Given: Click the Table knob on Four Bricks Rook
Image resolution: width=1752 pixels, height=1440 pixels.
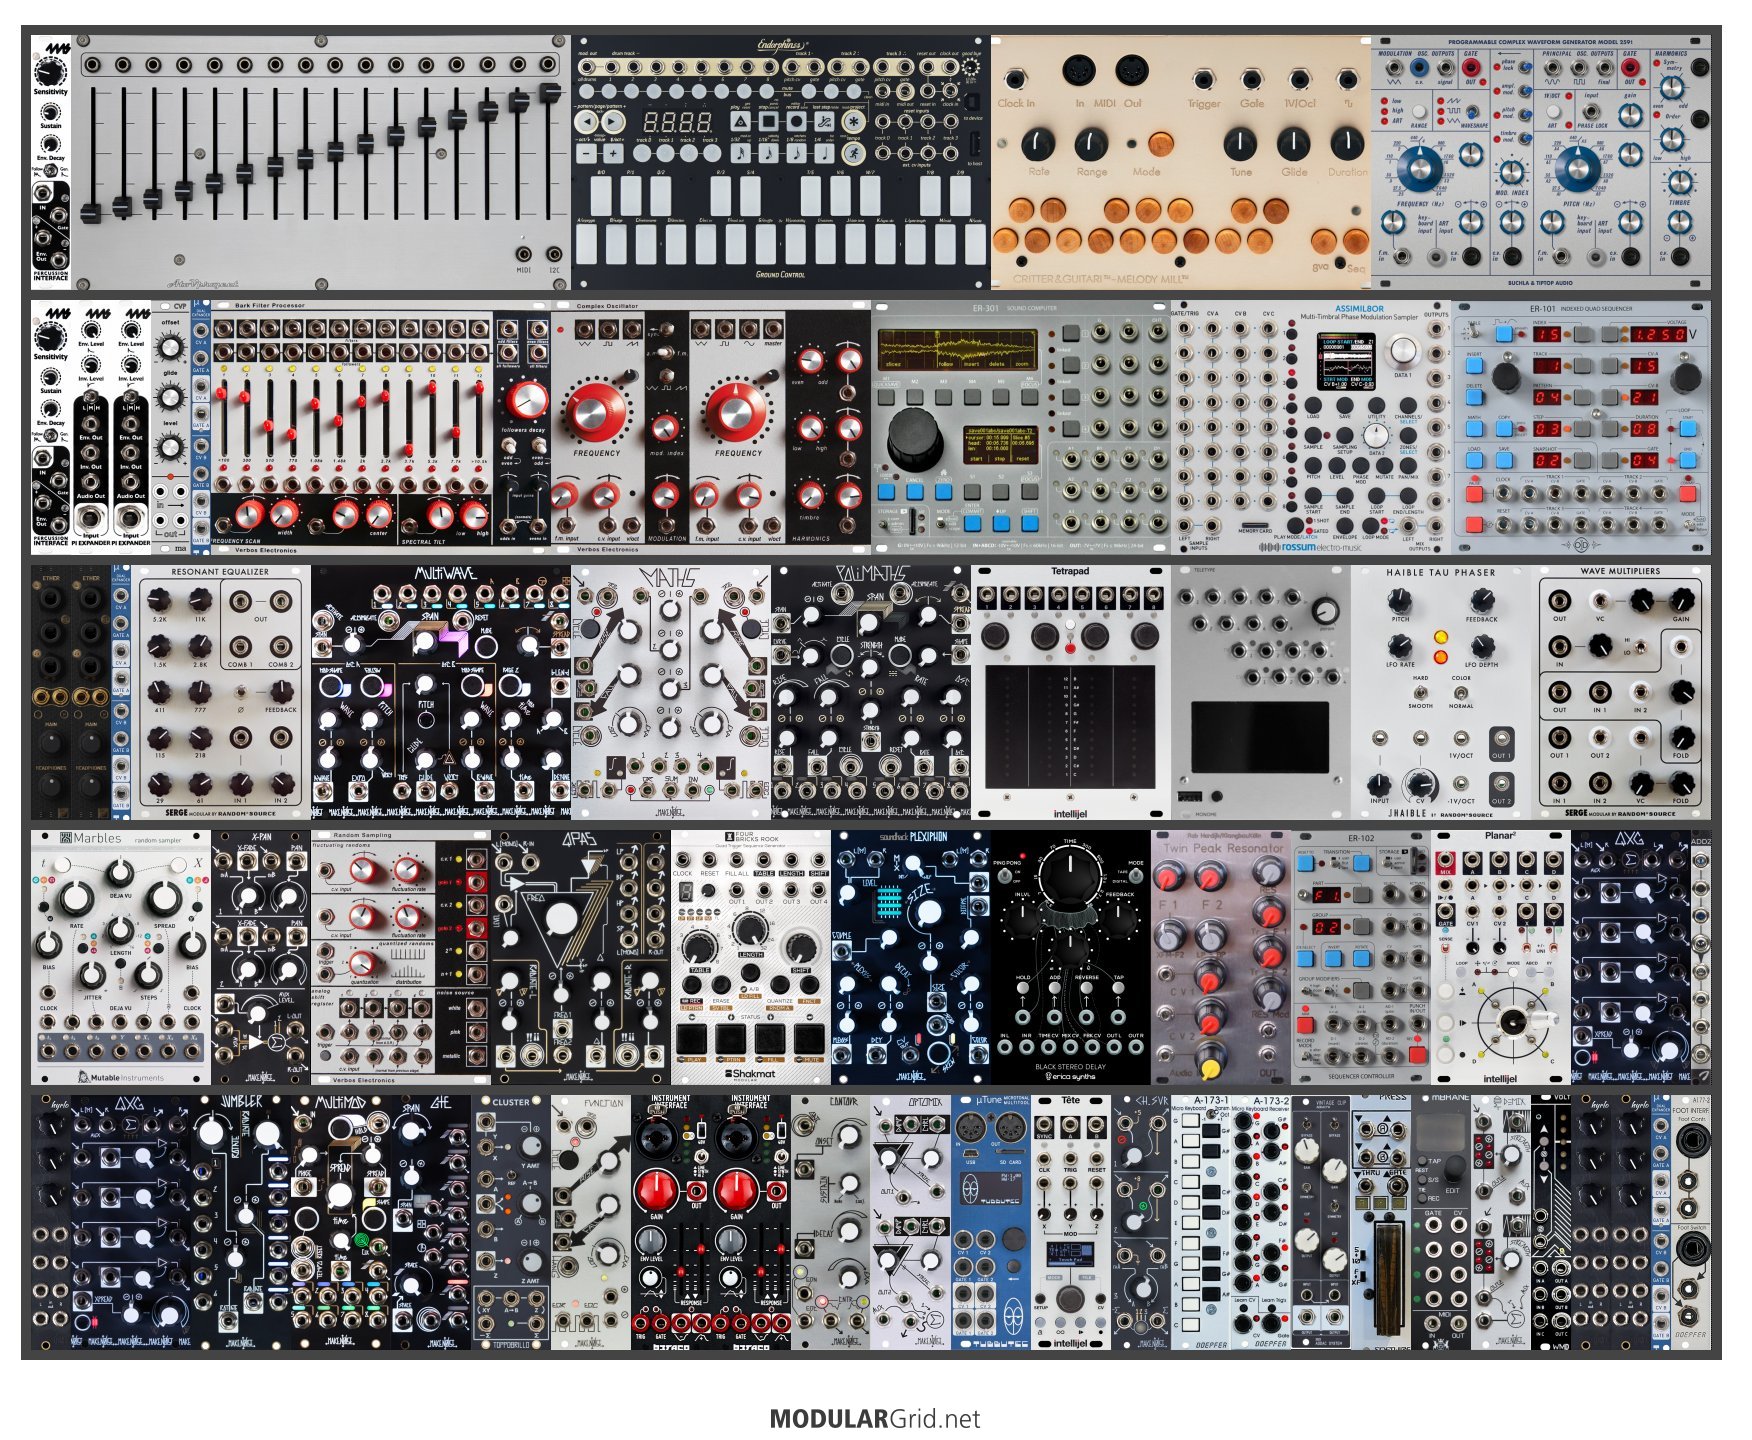Looking at the screenshot, I should coord(699,947).
